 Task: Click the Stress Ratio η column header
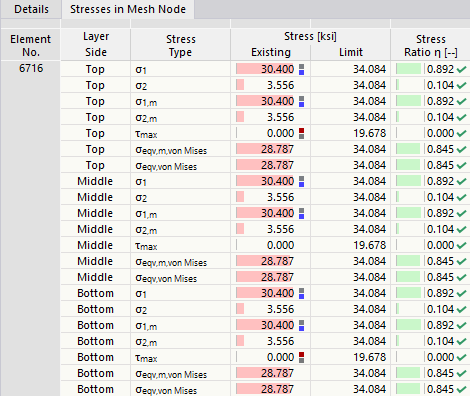pyautogui.click(x=431, y=45)
